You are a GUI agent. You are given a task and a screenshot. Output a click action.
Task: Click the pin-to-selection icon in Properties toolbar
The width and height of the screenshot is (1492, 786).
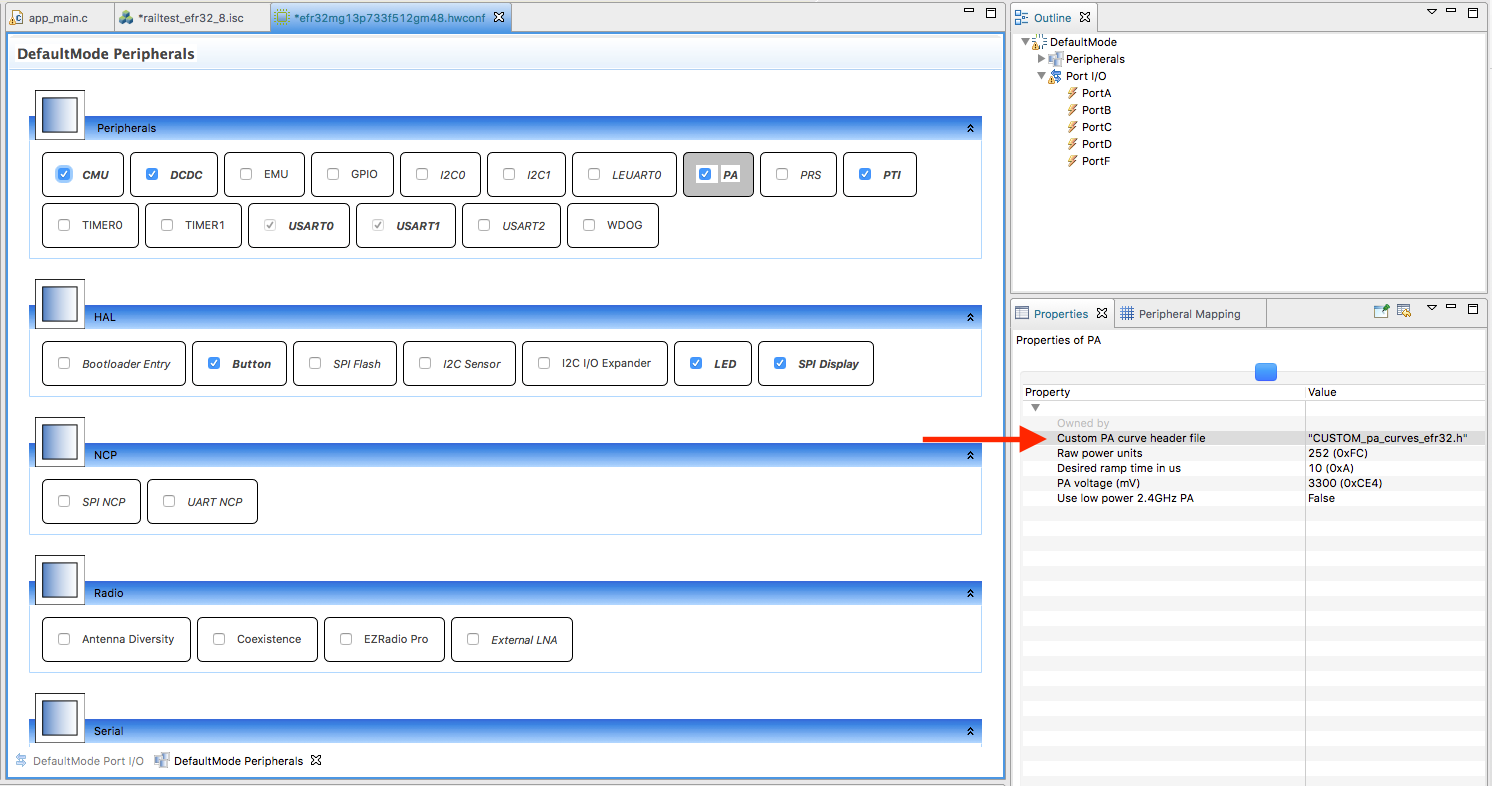[1380, 312]
